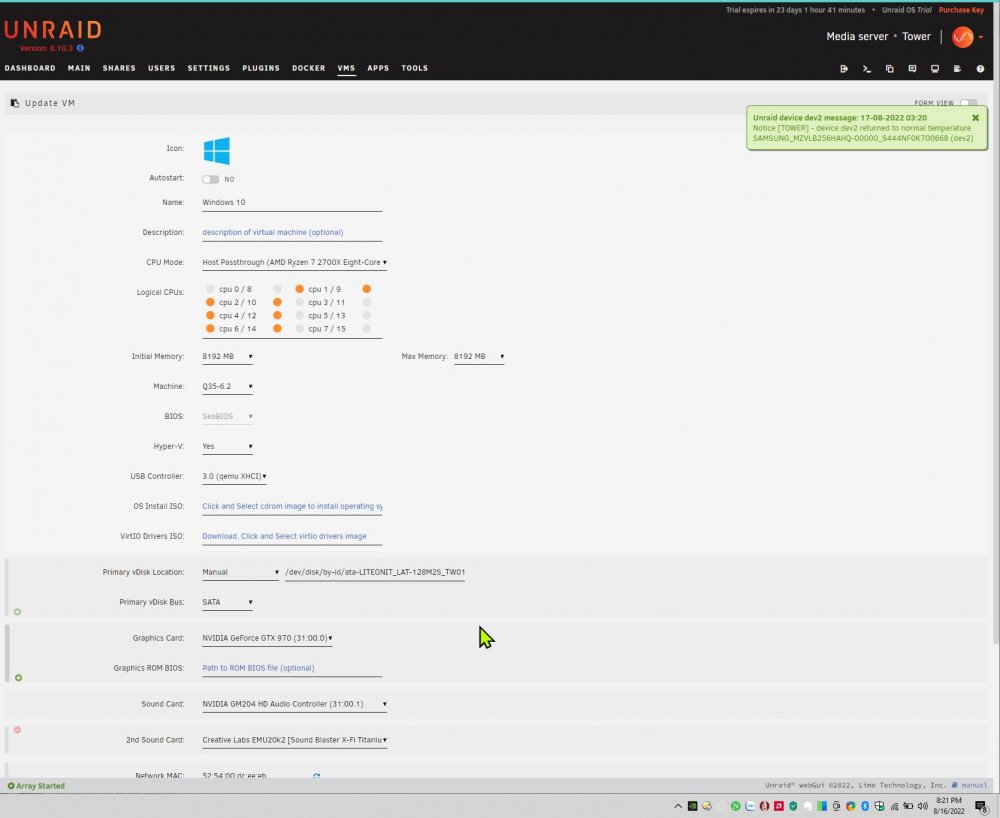Open the web terminal prompt icon
The width and height of the screenshot is (1000, 818).
coord(867,69)
